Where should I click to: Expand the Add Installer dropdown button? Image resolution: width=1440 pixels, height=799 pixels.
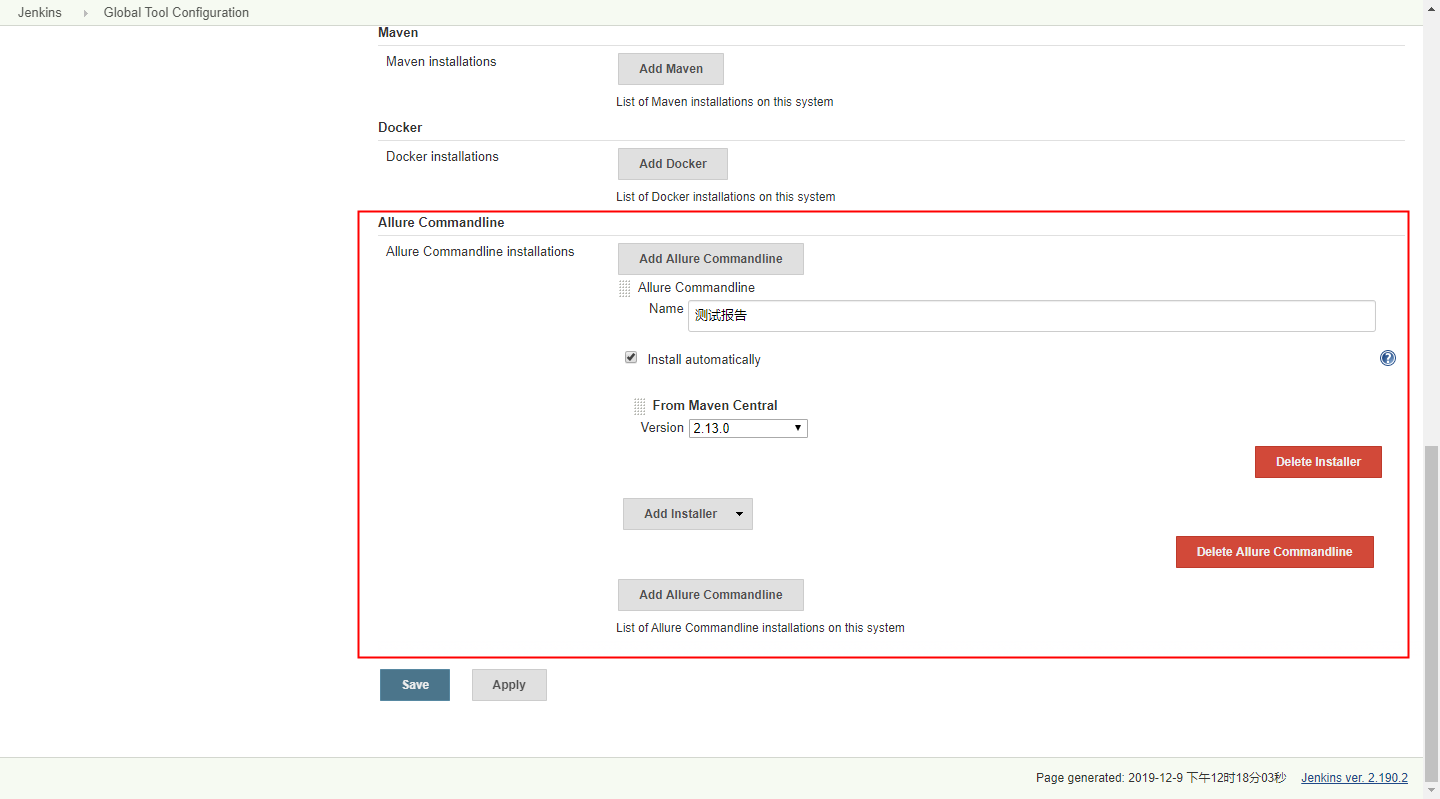[x=688, y=514]
